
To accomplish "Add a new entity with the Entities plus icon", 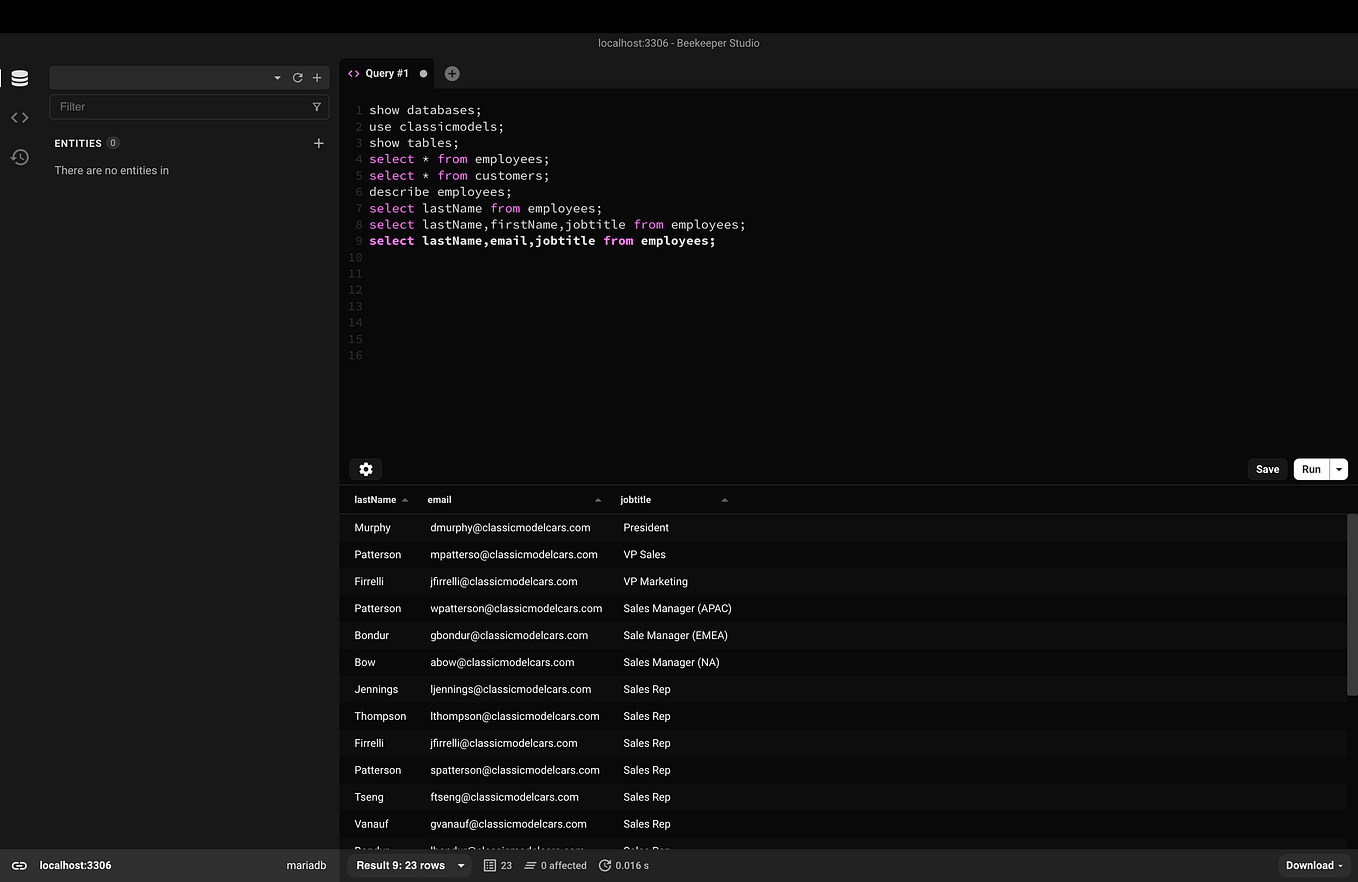I will click(x=318, y=143).
